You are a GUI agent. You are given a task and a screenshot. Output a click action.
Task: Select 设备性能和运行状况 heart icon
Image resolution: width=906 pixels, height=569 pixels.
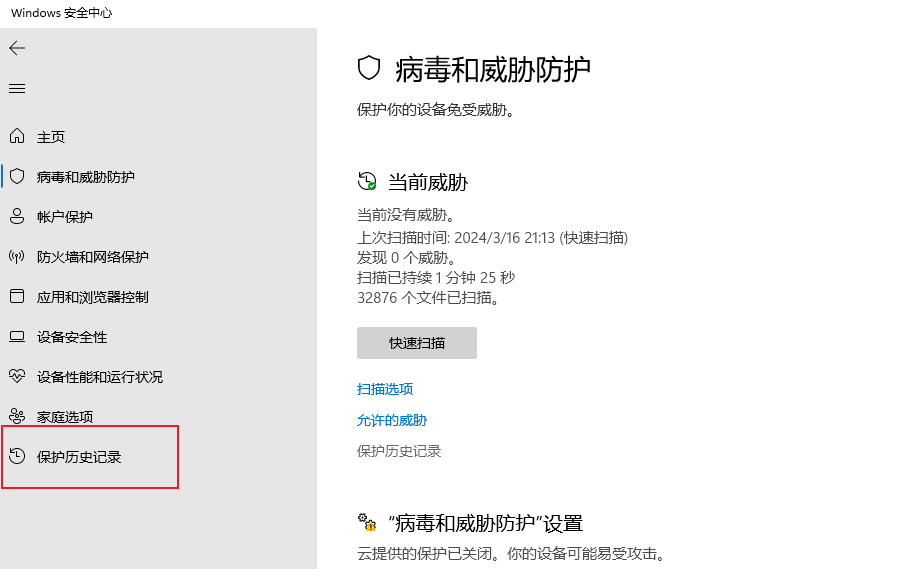[x=17, y=376]
